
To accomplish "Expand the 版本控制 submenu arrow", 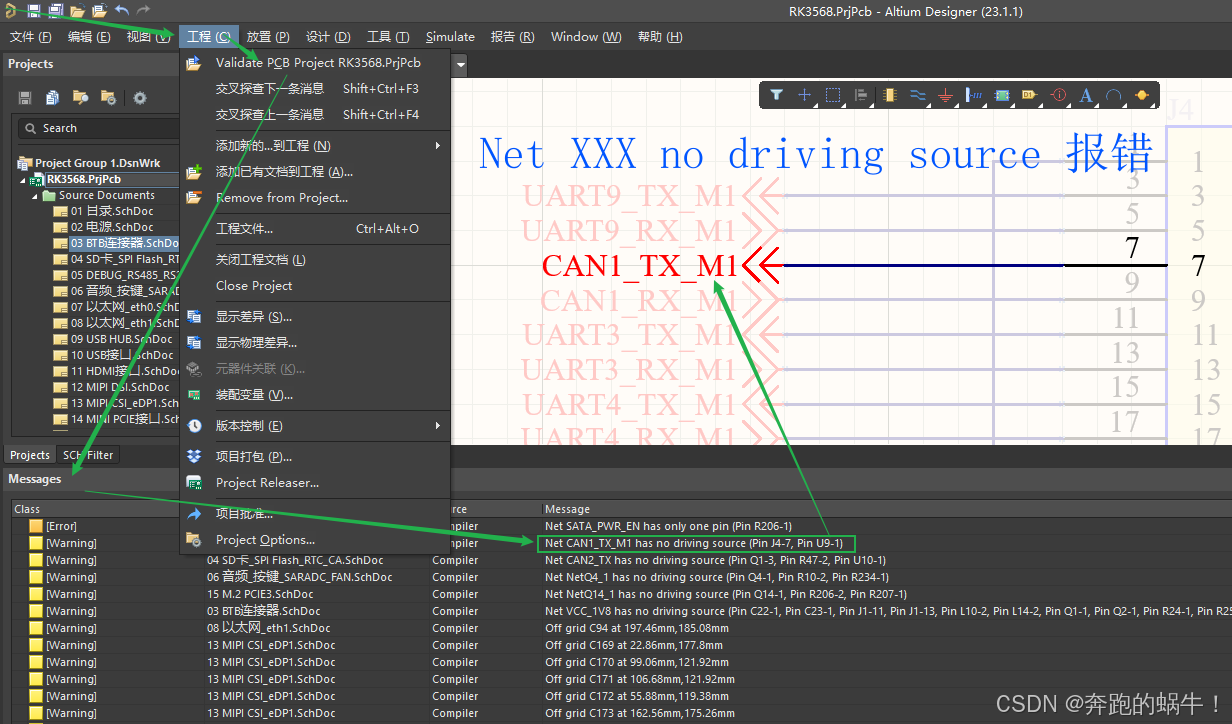I will point(438,426).
